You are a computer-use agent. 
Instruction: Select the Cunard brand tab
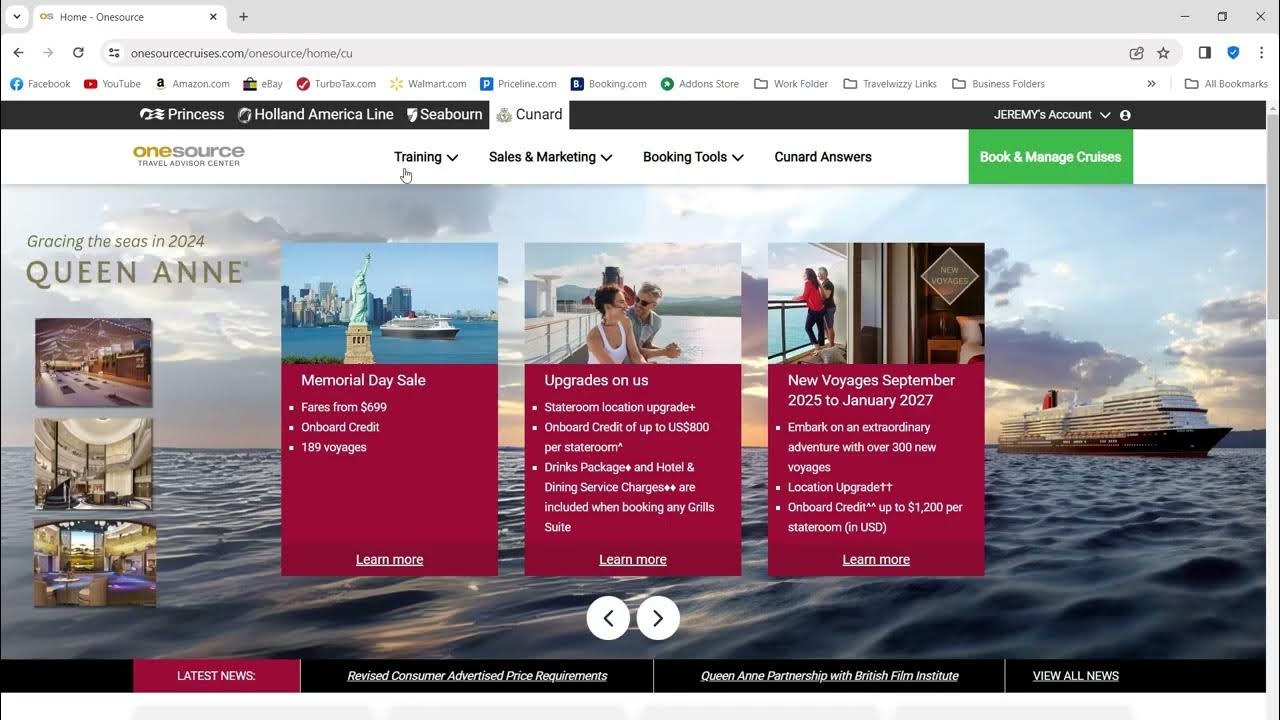coord(529,114)
